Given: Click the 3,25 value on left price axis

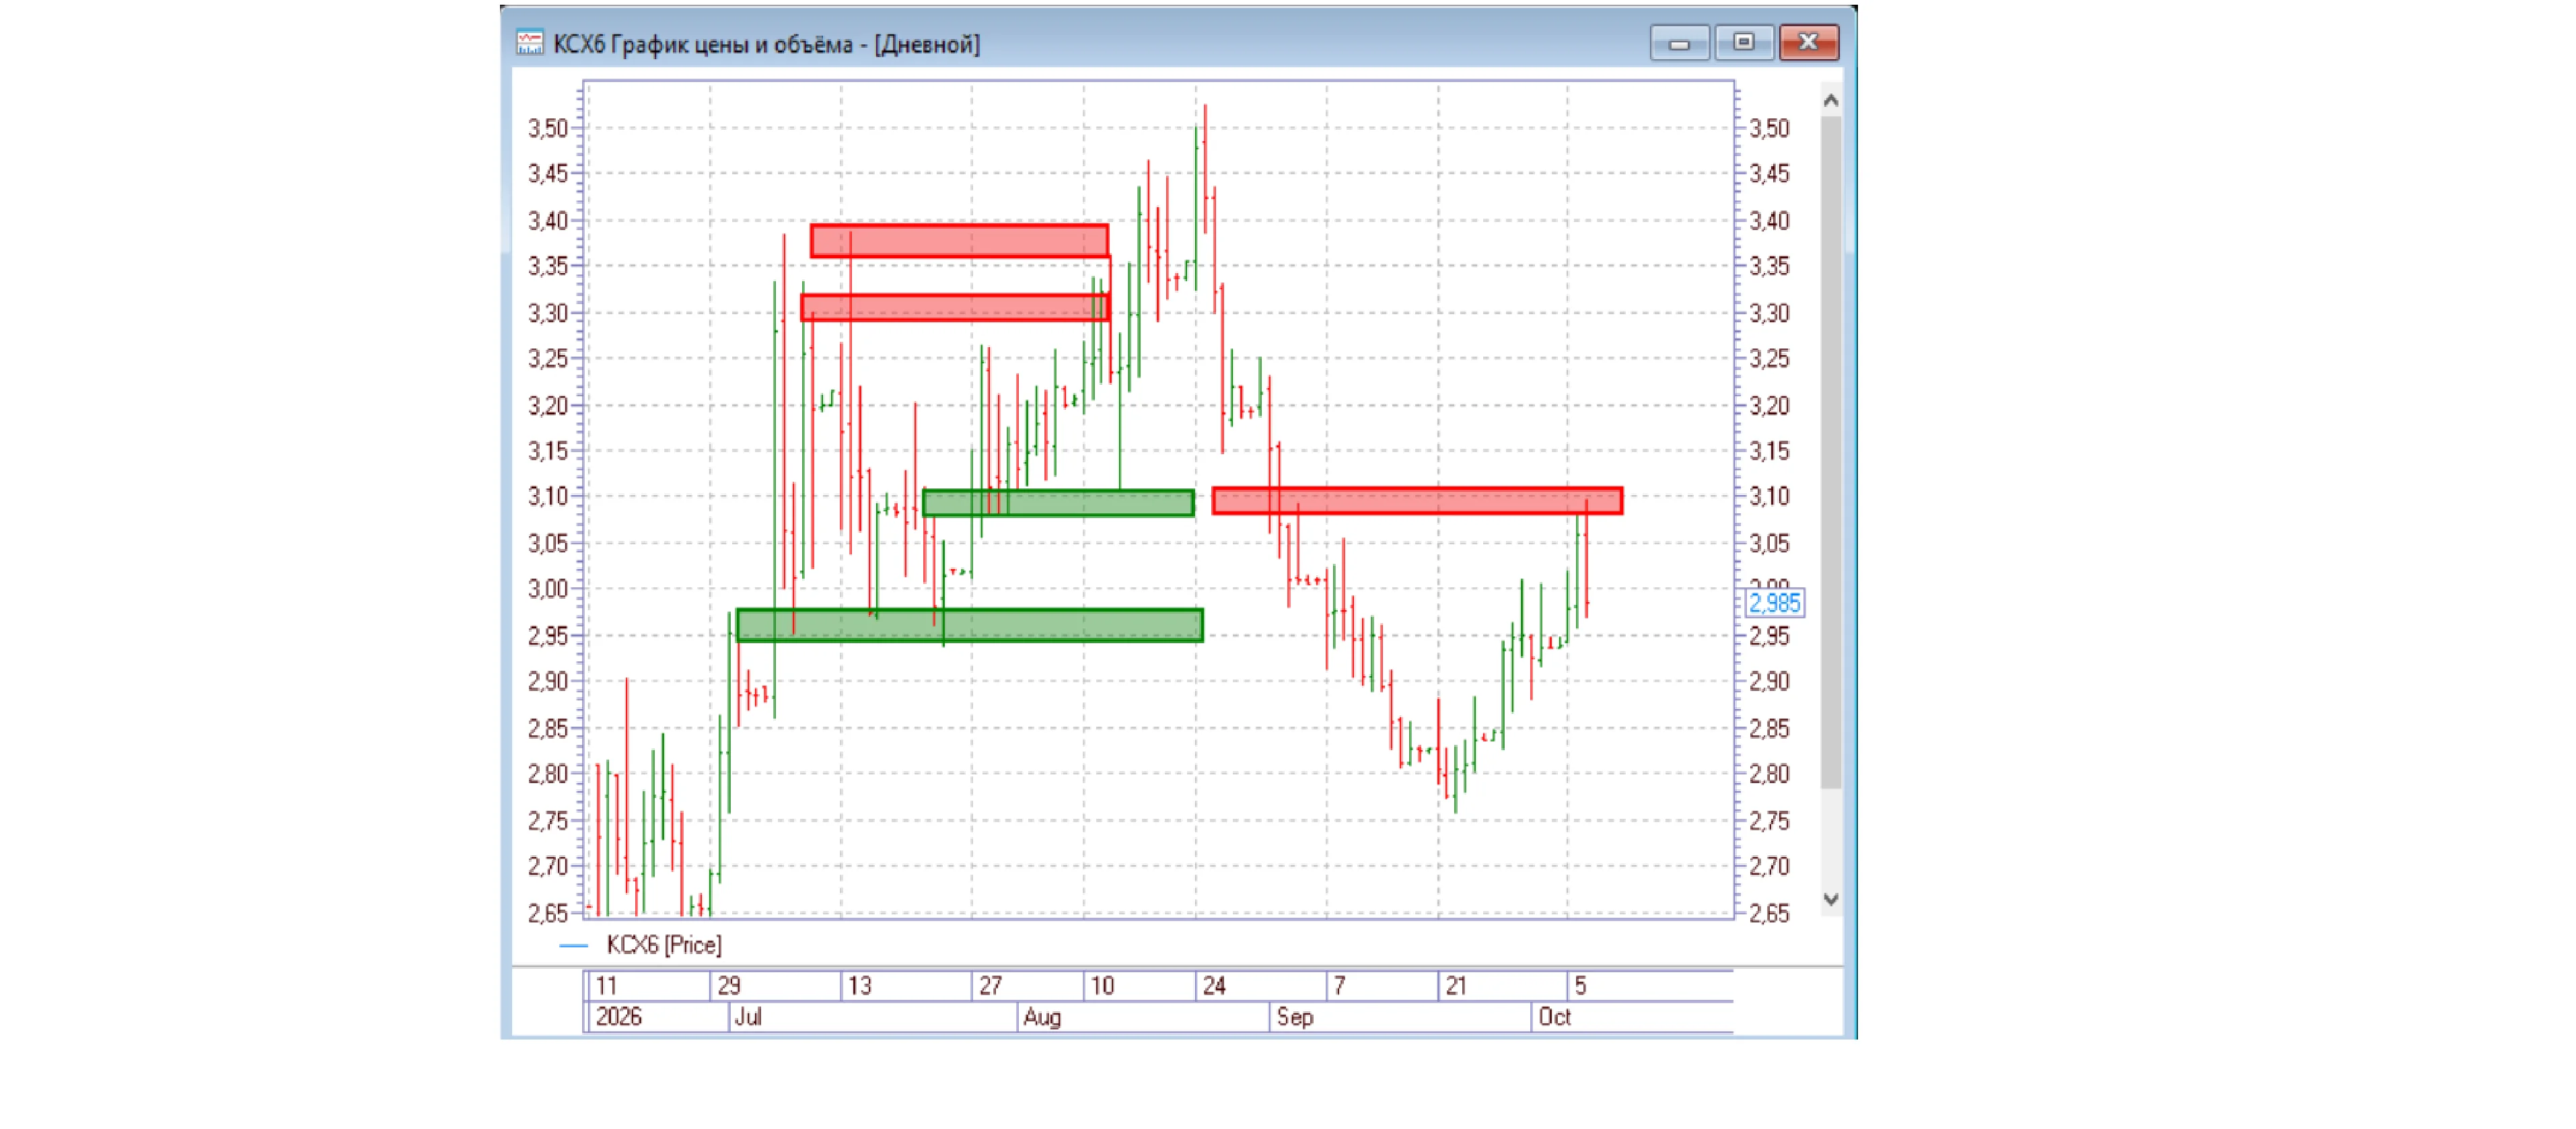Looking at the screenshot, I should point(548,358).
